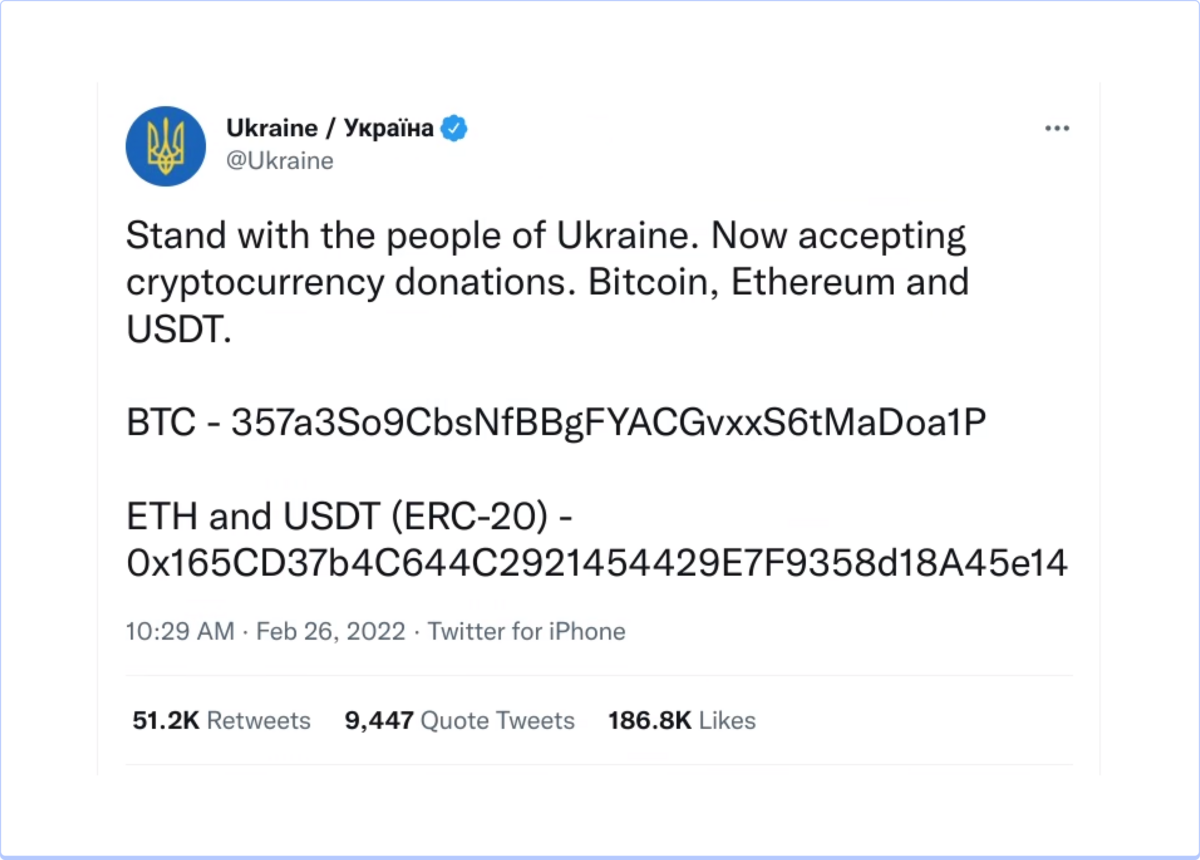1200x860 pixels.
Task: Open the three-dot more options menu
Action: pos(1056,129)
